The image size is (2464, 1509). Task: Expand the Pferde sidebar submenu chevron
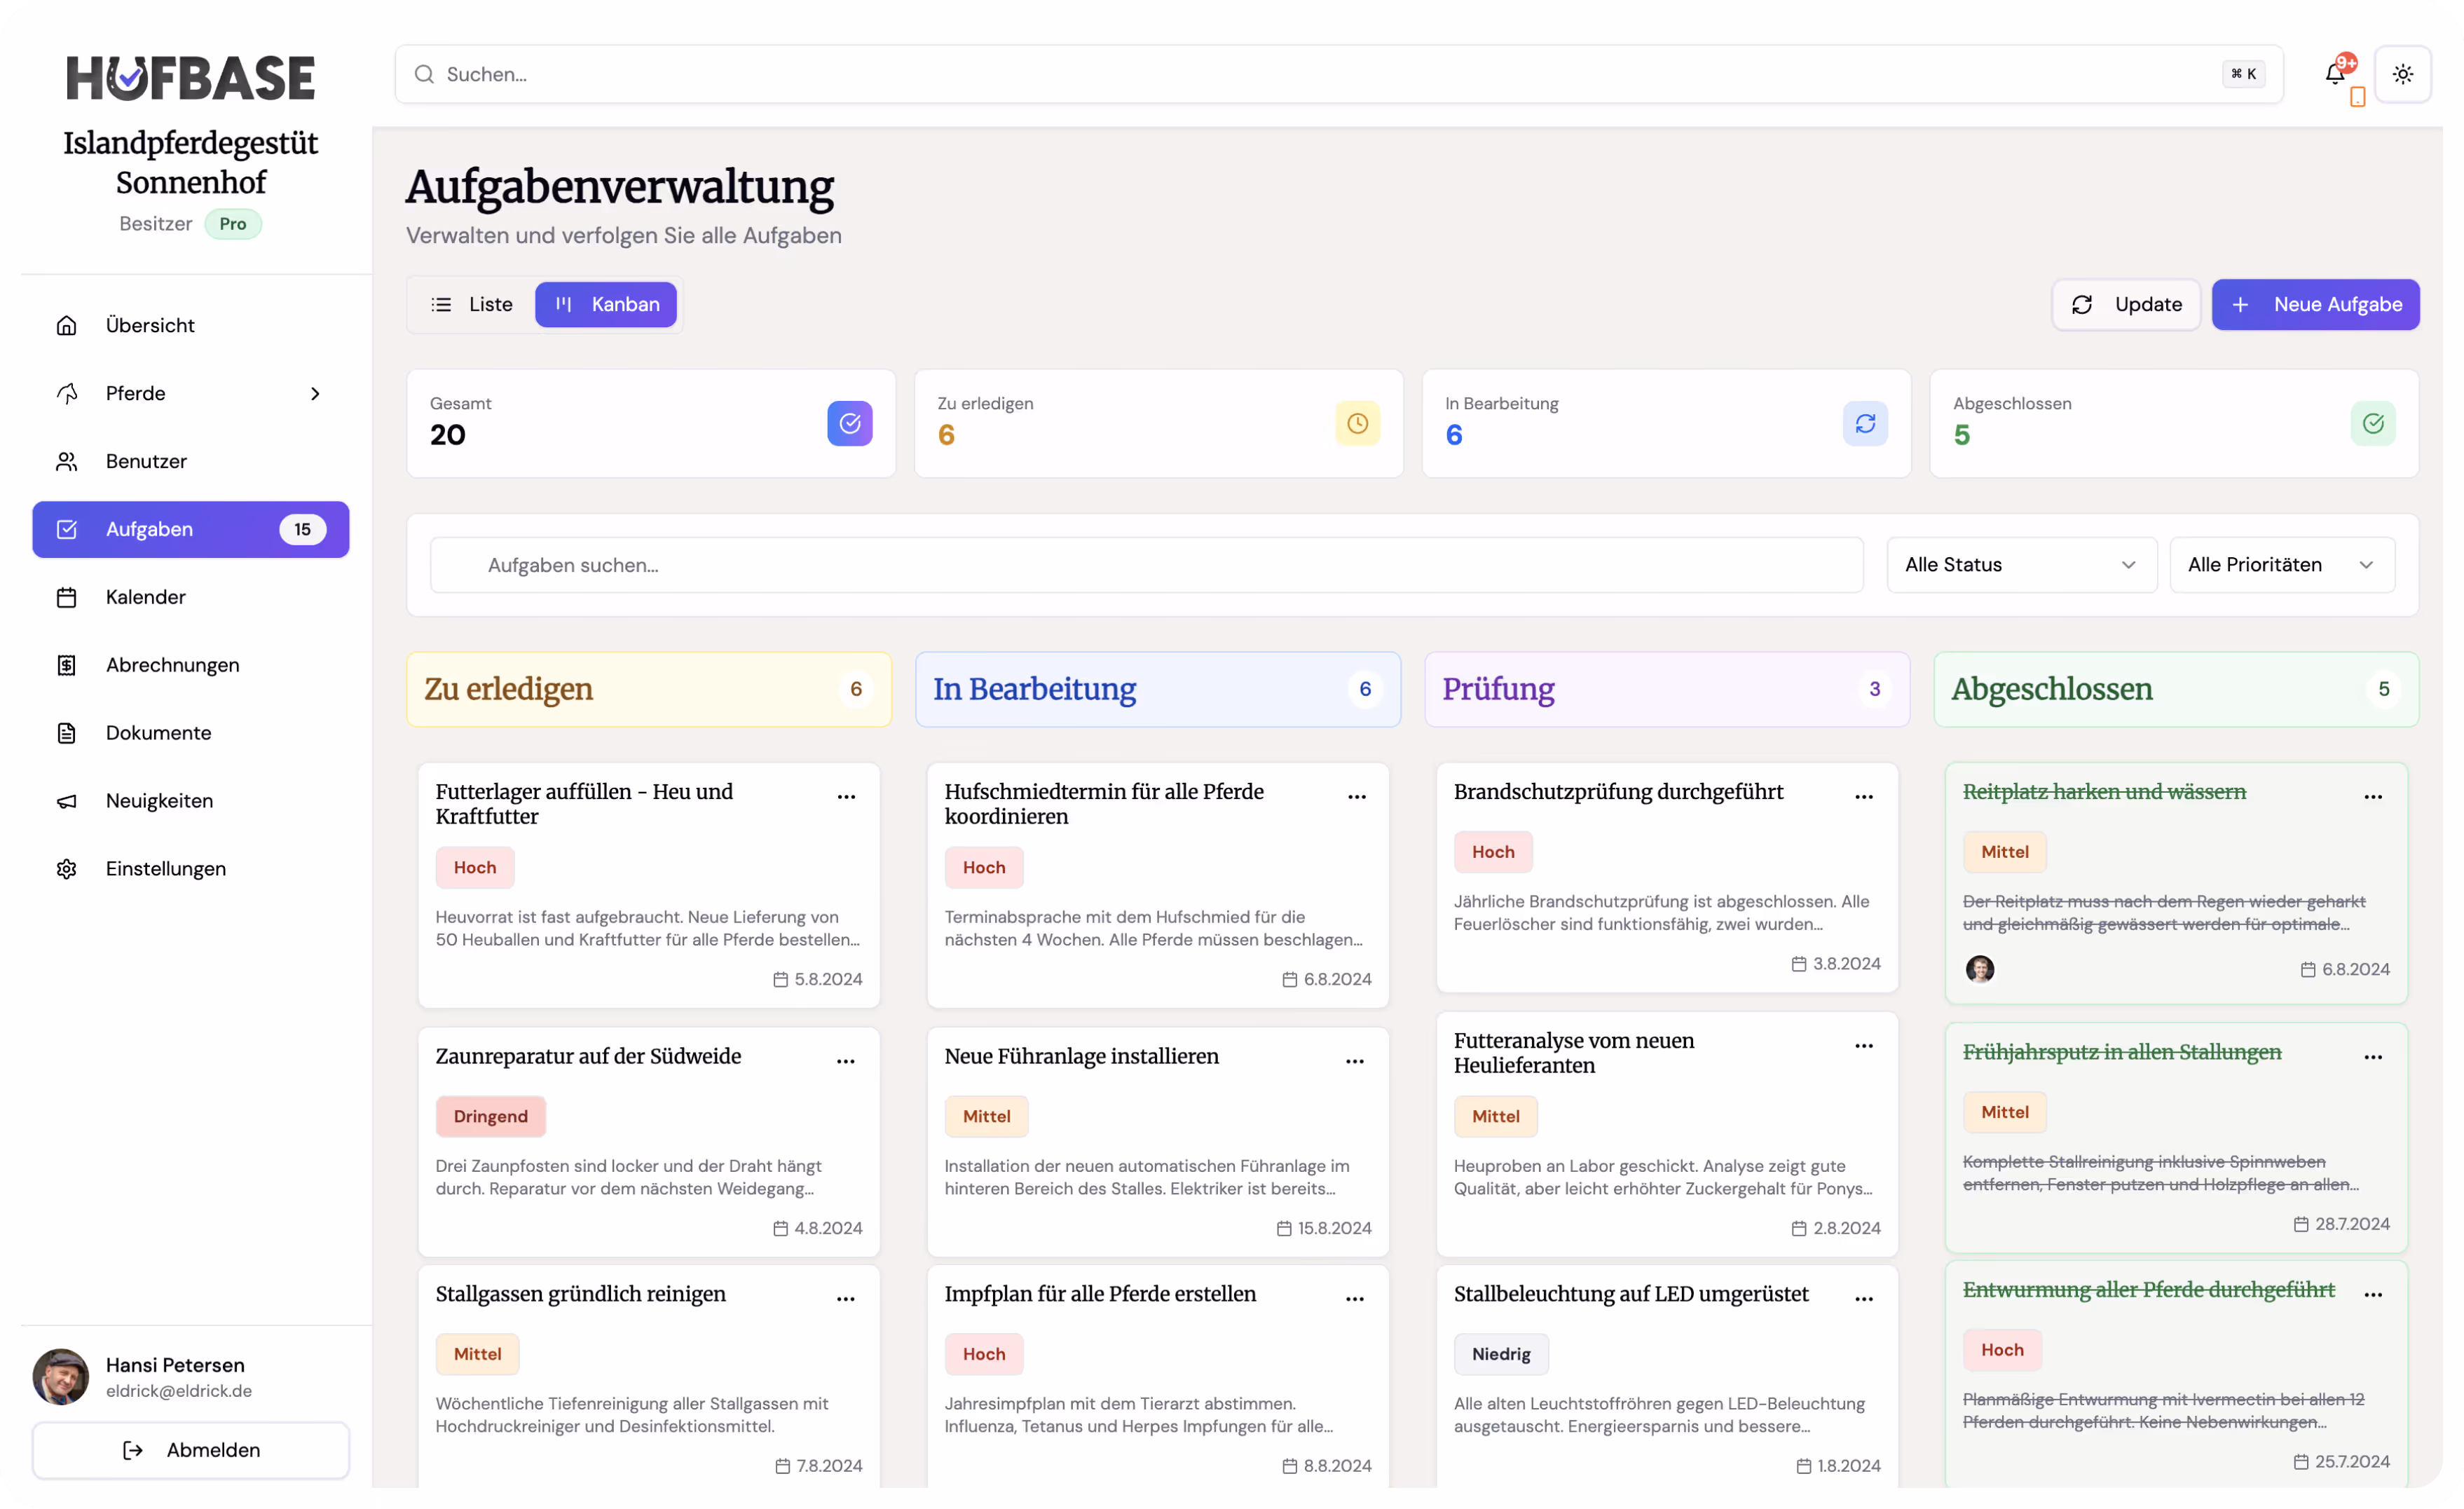tap(315, 394)
